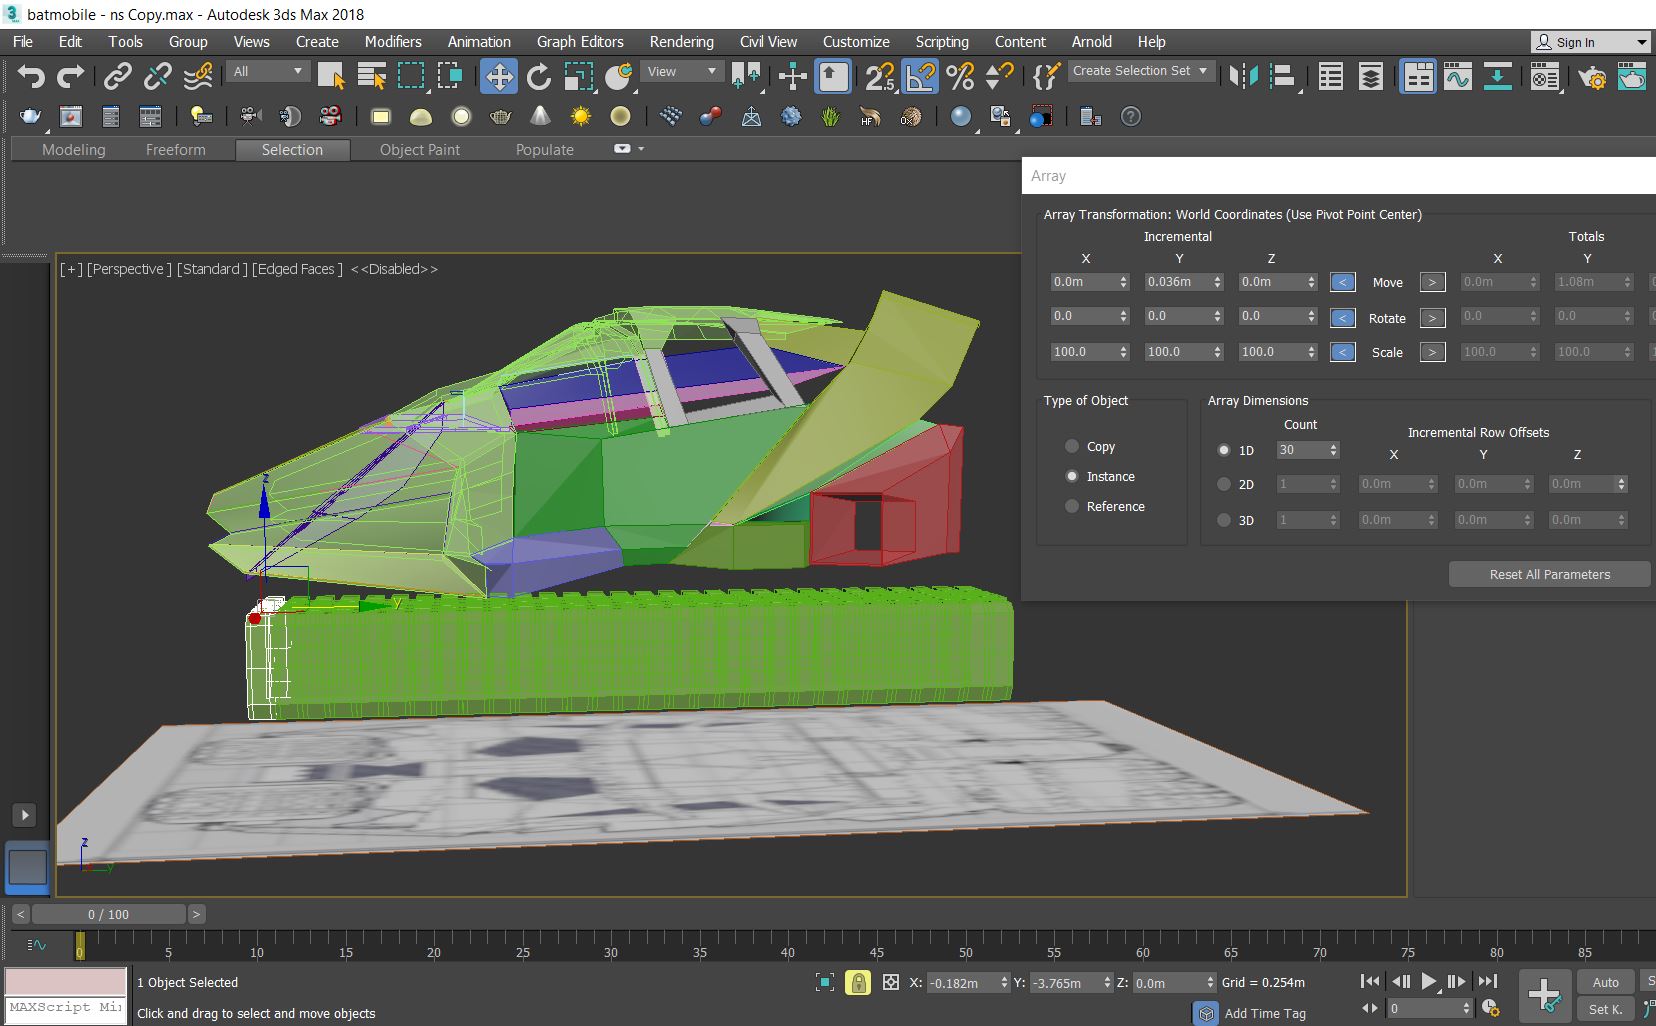The width and height of the screenshot is (1656, 1026).
Task: Toggle Window/Crossing selection mode
Action: pyautogui.click(x=450, y=76)
